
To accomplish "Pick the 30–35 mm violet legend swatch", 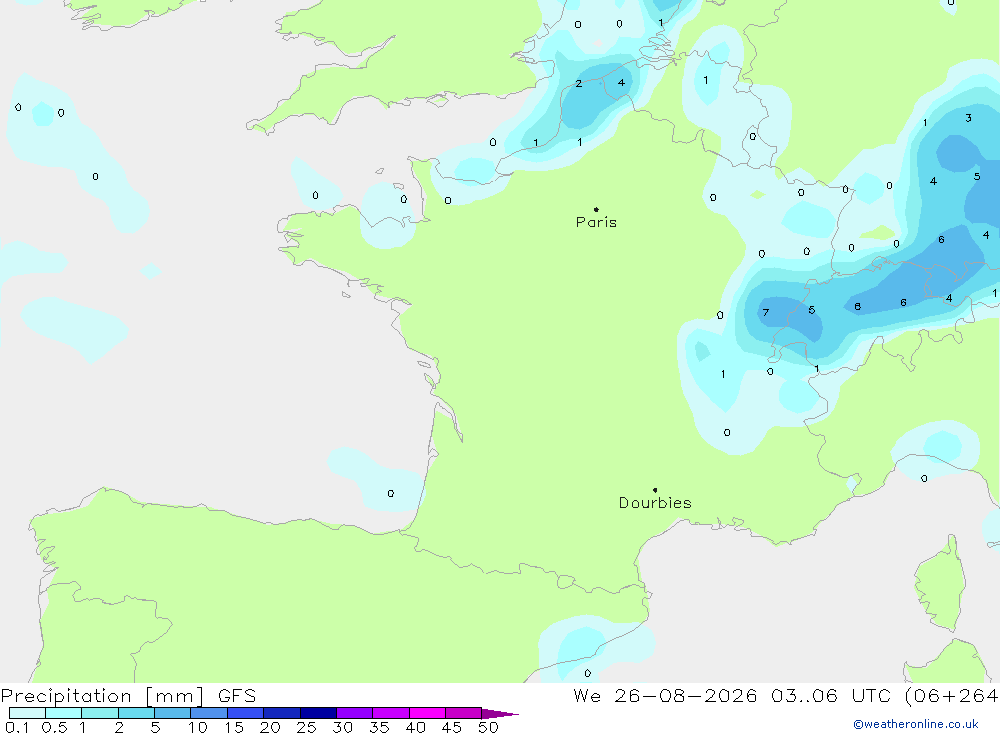I will 355,713.
